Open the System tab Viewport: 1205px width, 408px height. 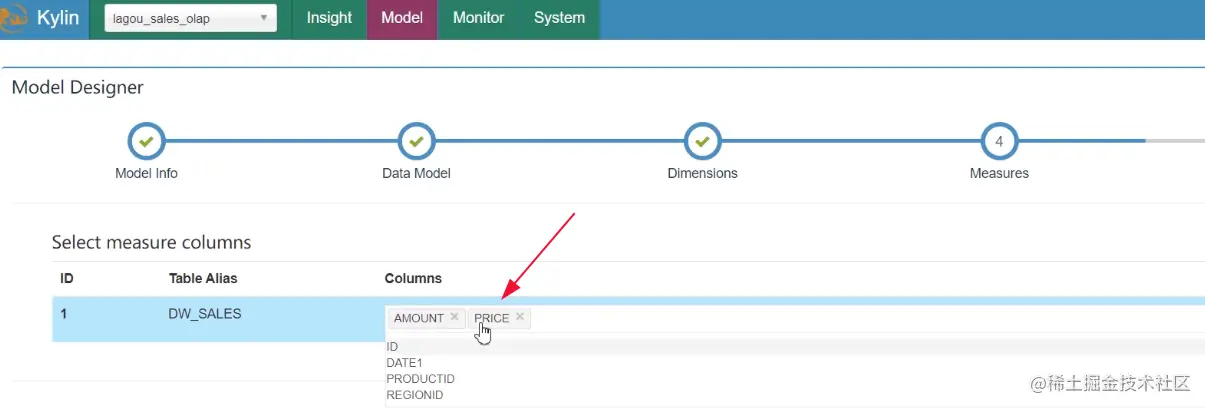coord(559,18)
